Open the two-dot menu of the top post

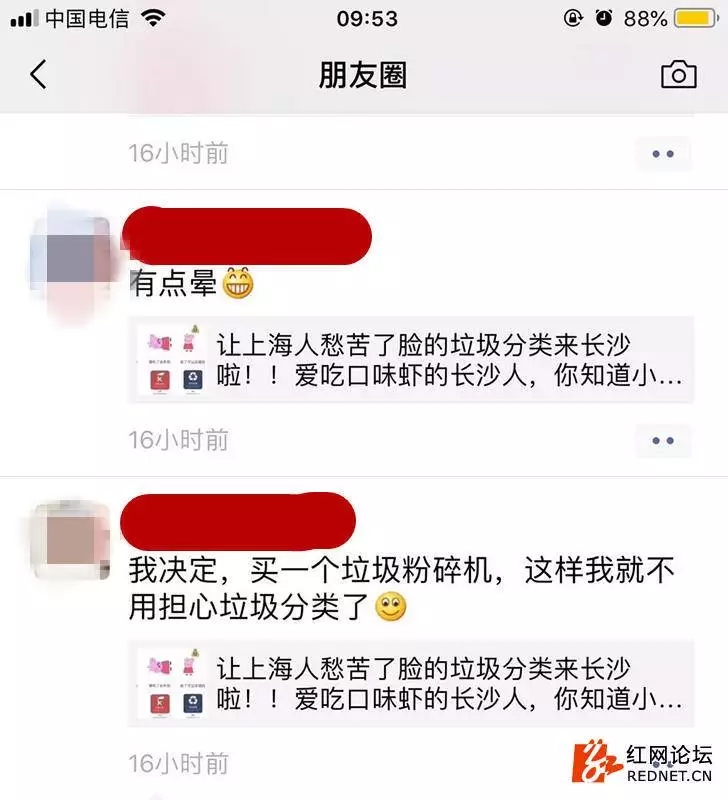(663, 154)
